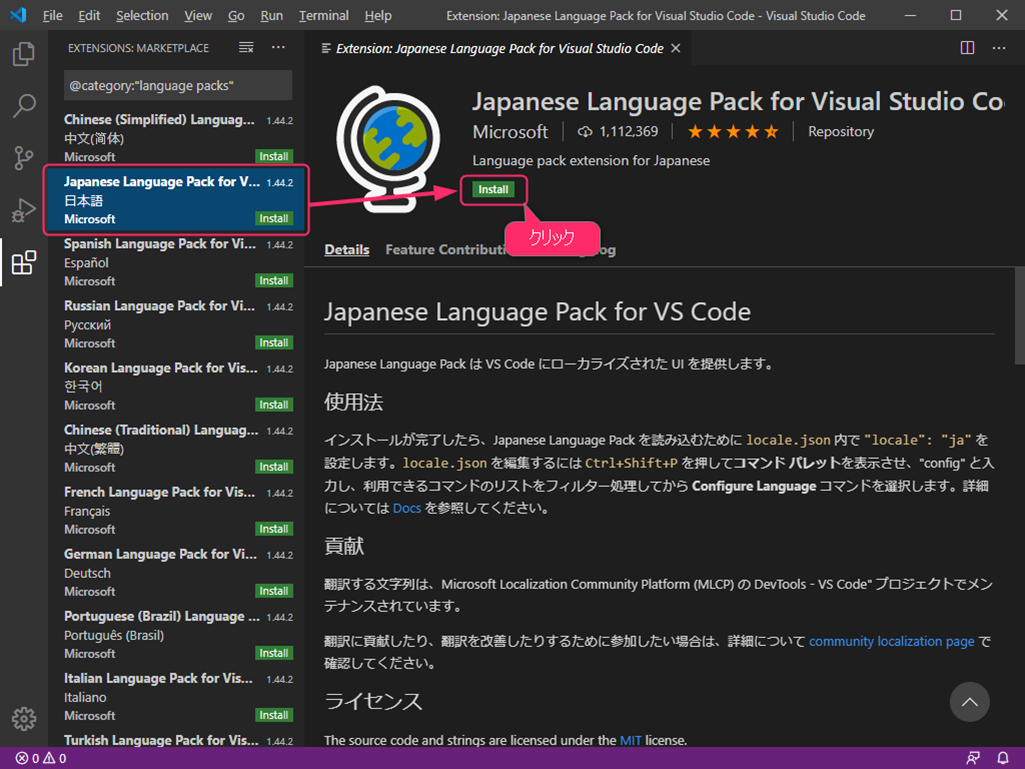This screenshot has height=769, width=1025.
Task: Click the extension details vertical scrollbar
Action: pos(1019,316)
